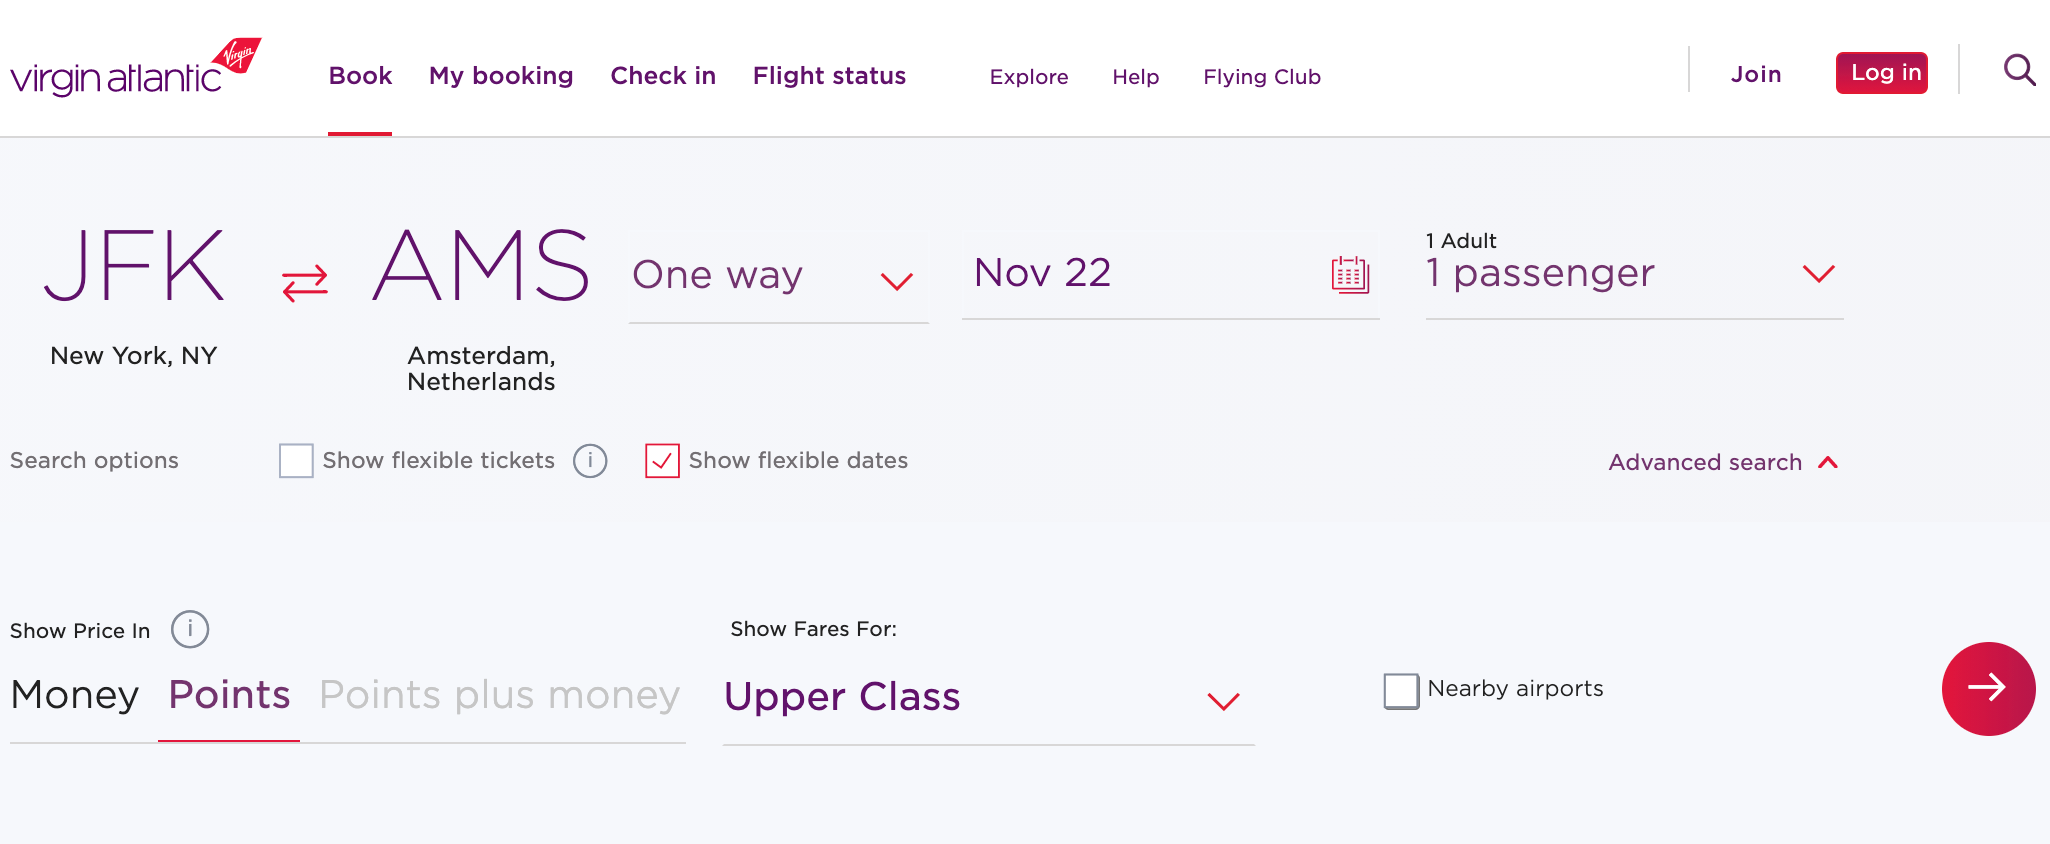Image resolution: width=2050 pixels, height=844 pixels.
Task: Click the Join link
Action: click(x=1756, y=74)
